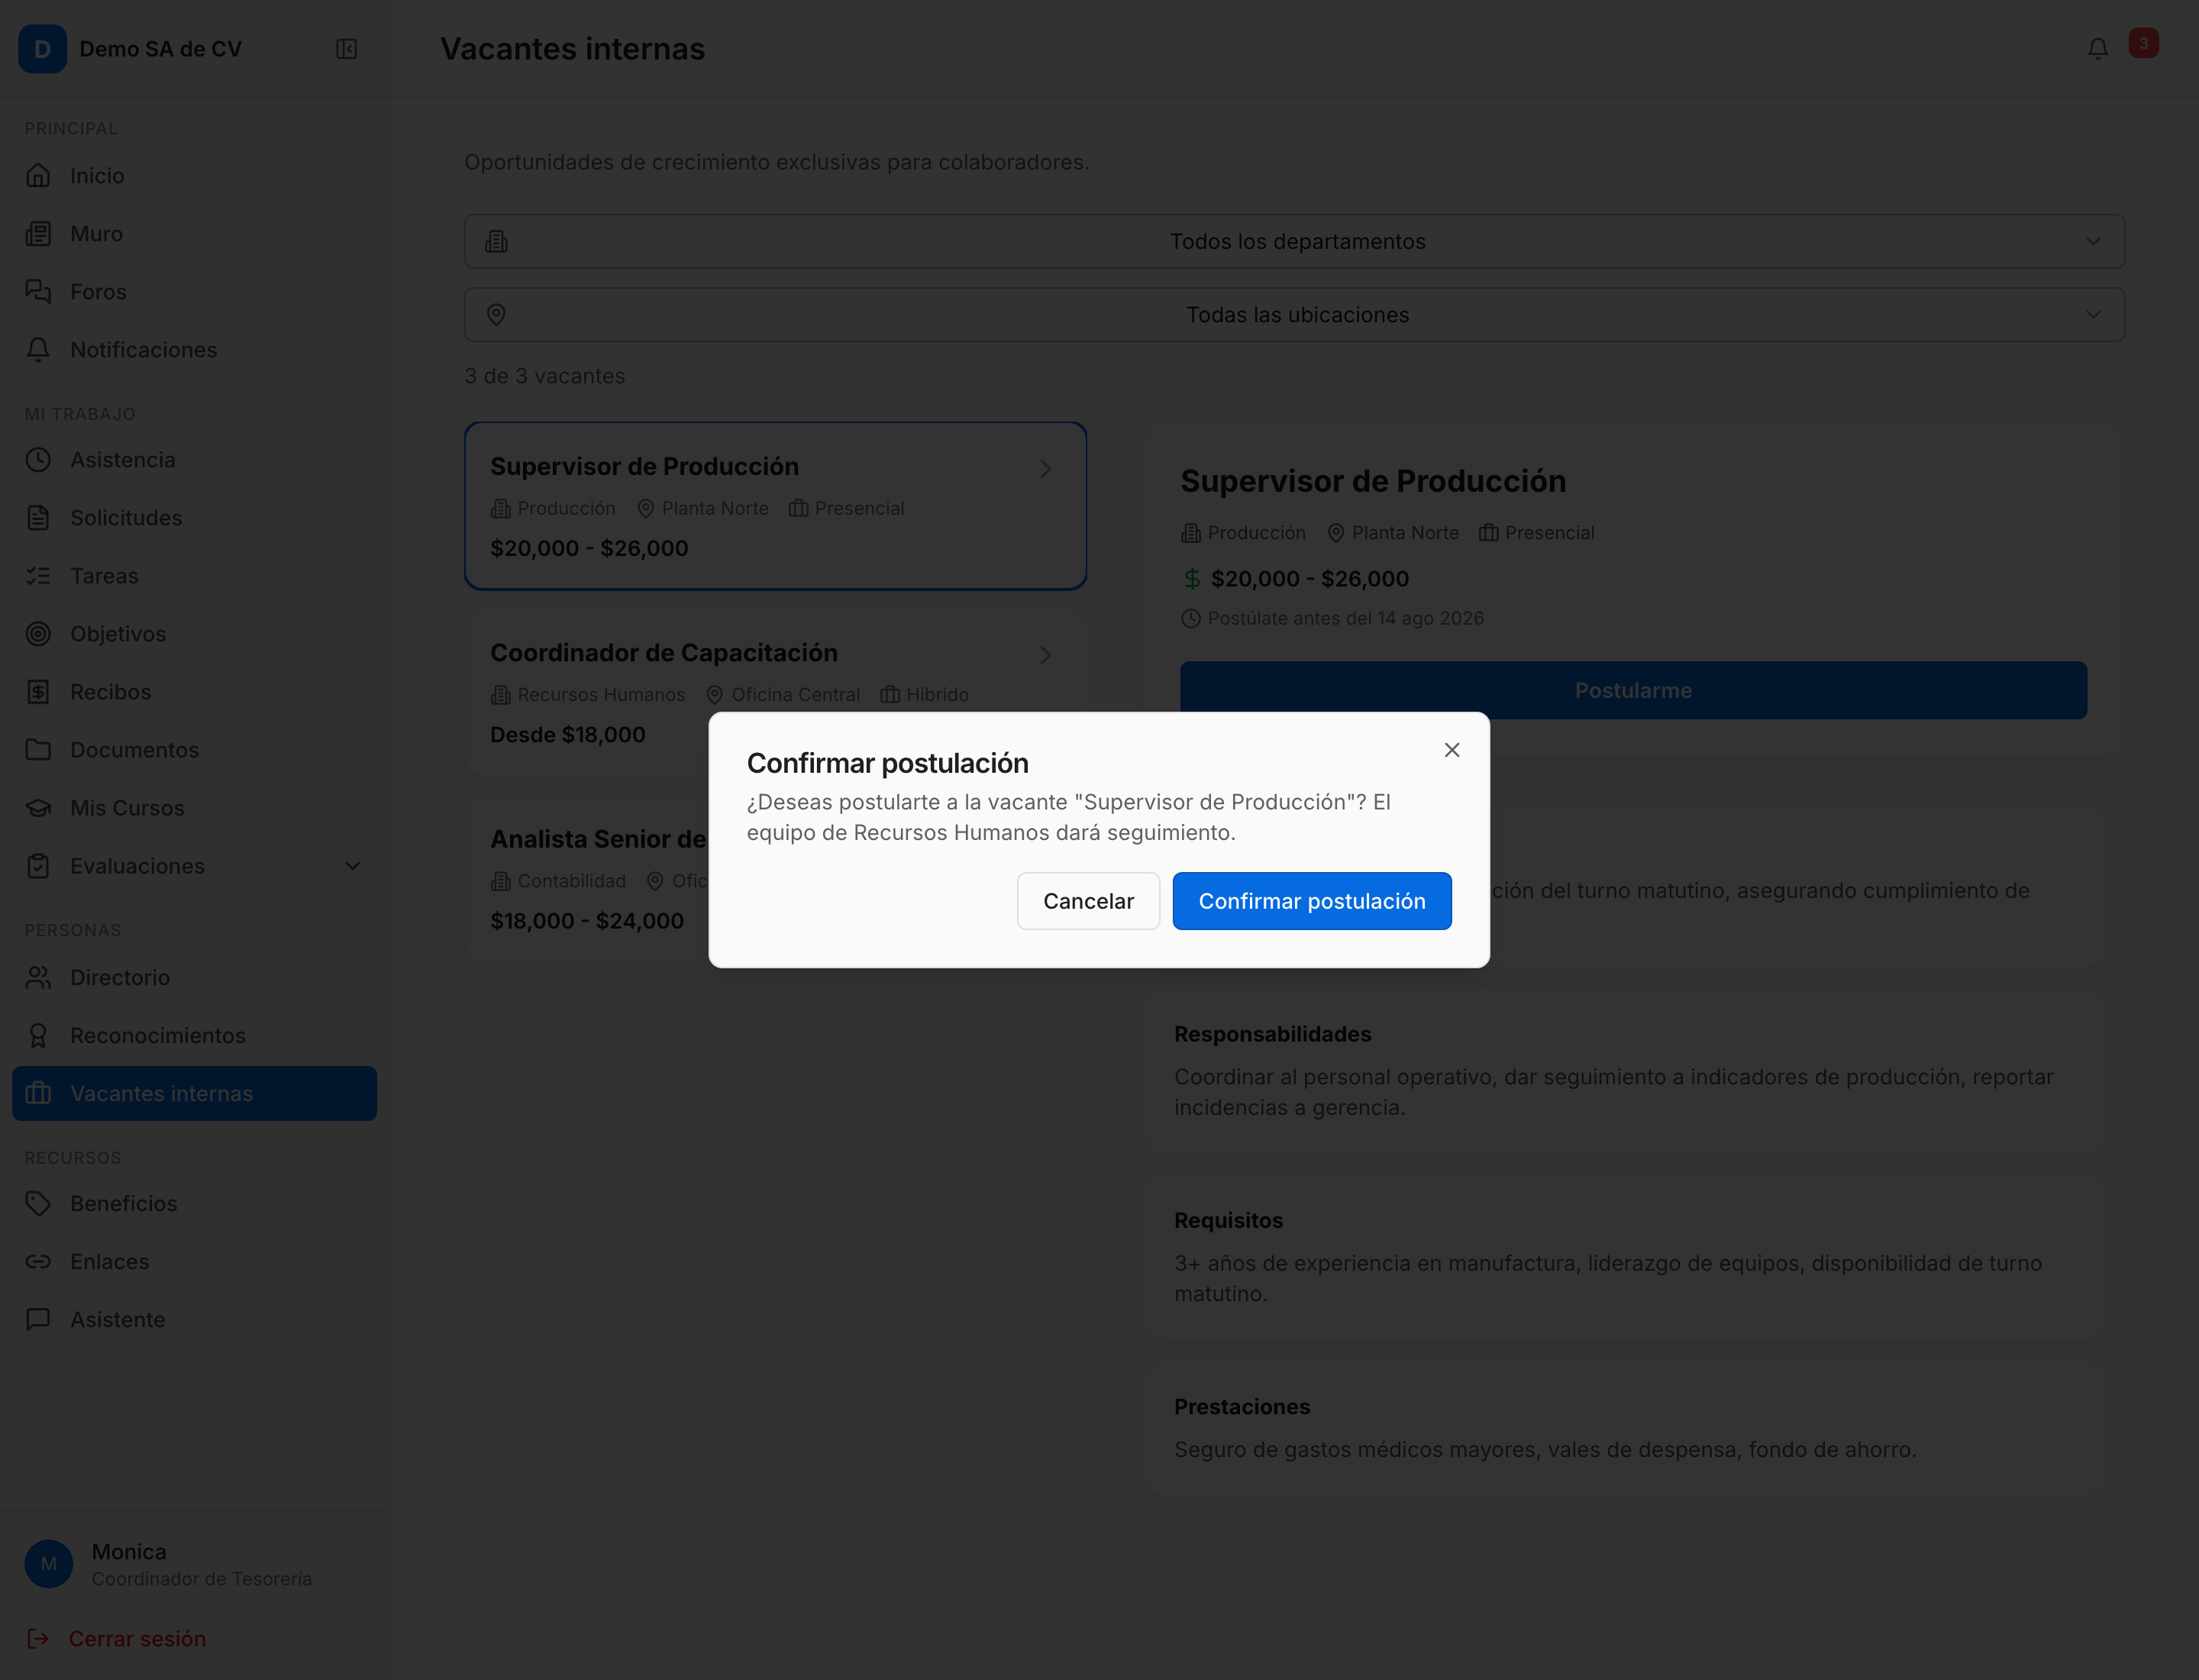Open Directorio people icon
The image size is (2199, 1680).
tap(38, 978)
